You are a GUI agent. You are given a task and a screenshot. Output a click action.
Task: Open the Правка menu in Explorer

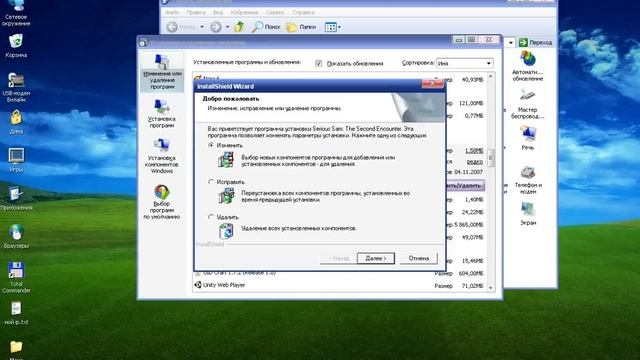click(196, 12)
